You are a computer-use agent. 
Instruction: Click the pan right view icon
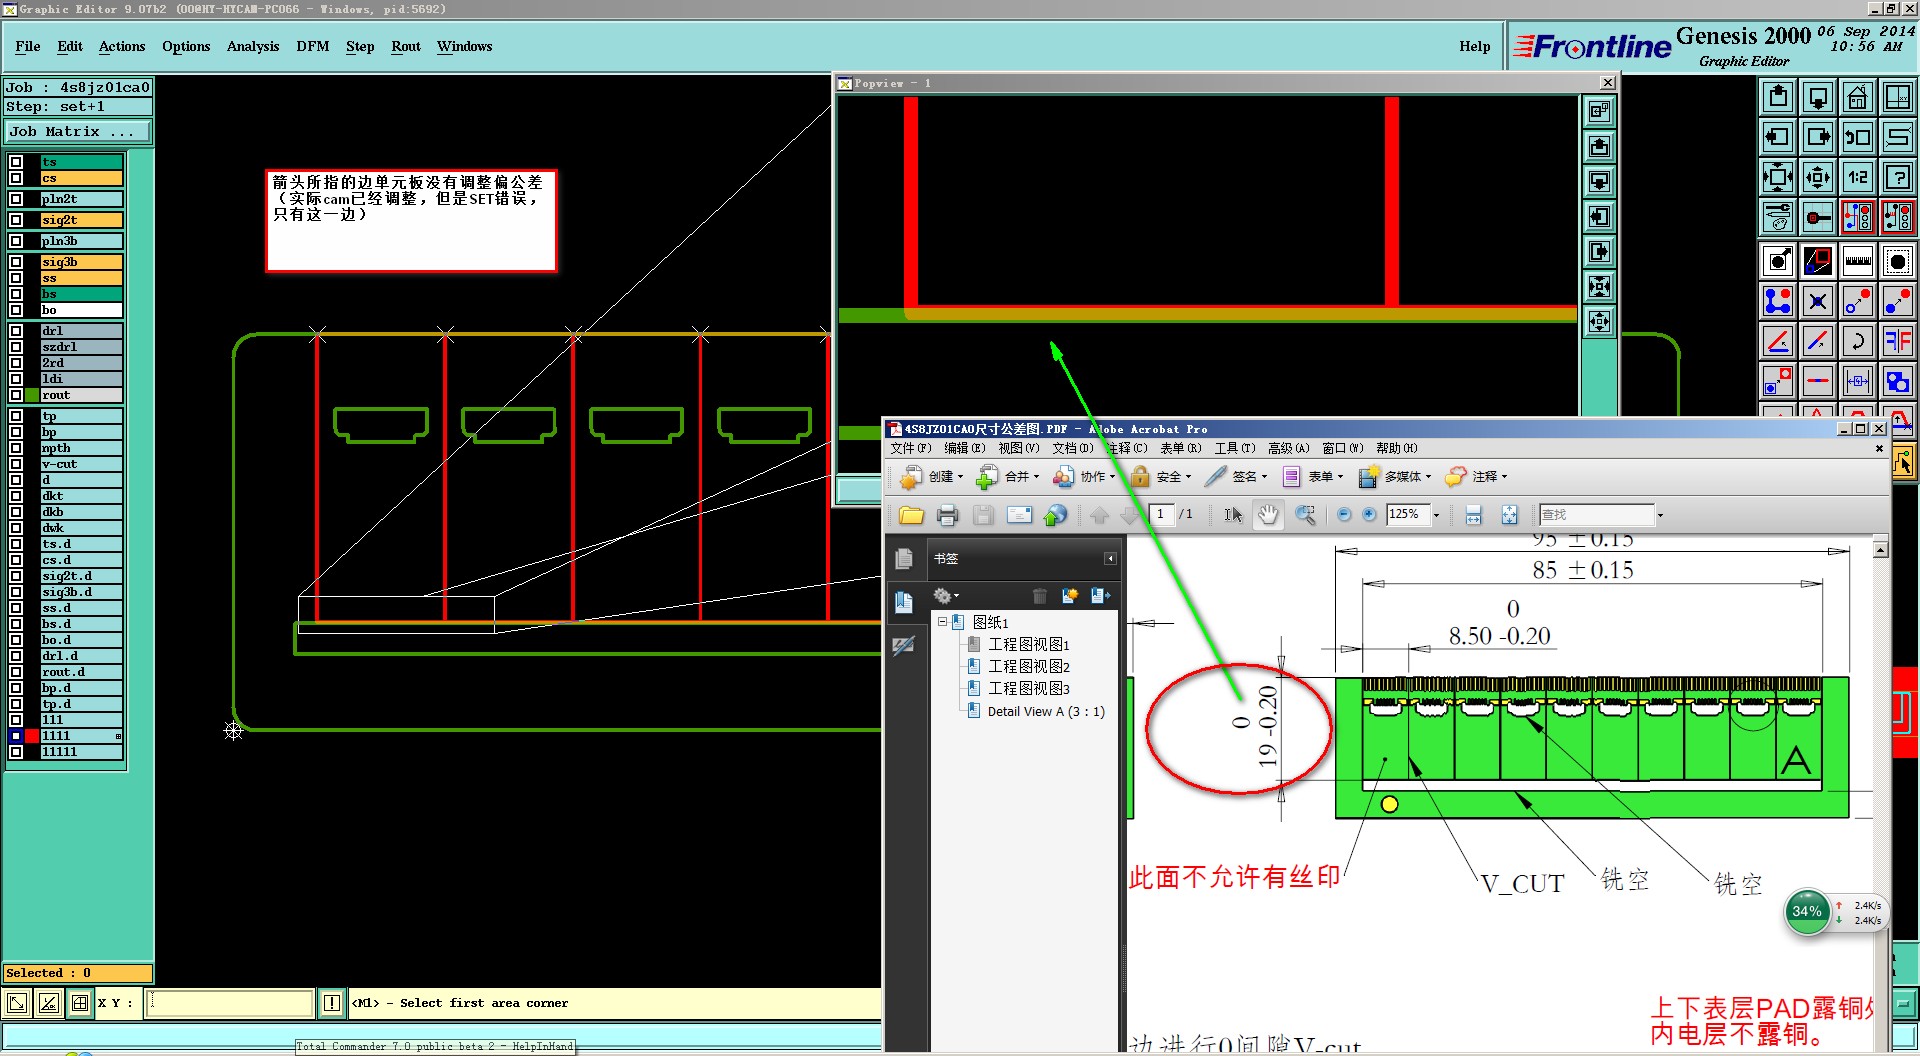tap(1818, 137)
